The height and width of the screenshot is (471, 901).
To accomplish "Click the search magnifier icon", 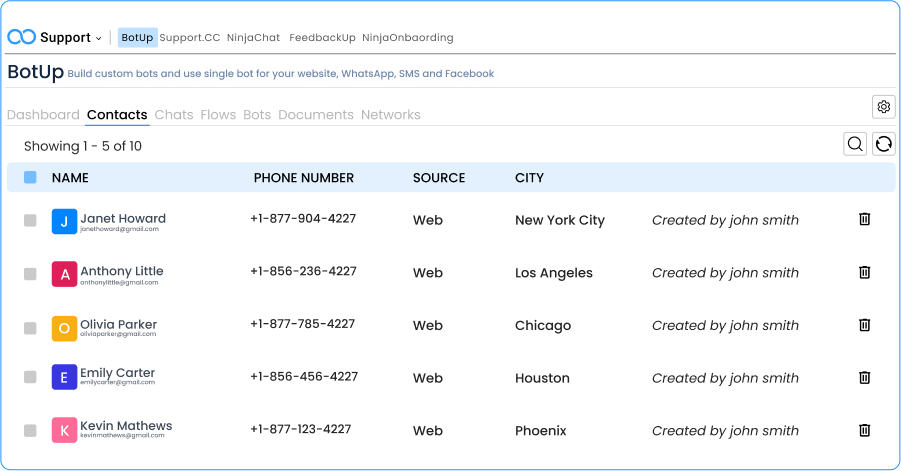I will click(x=855, y=145).
